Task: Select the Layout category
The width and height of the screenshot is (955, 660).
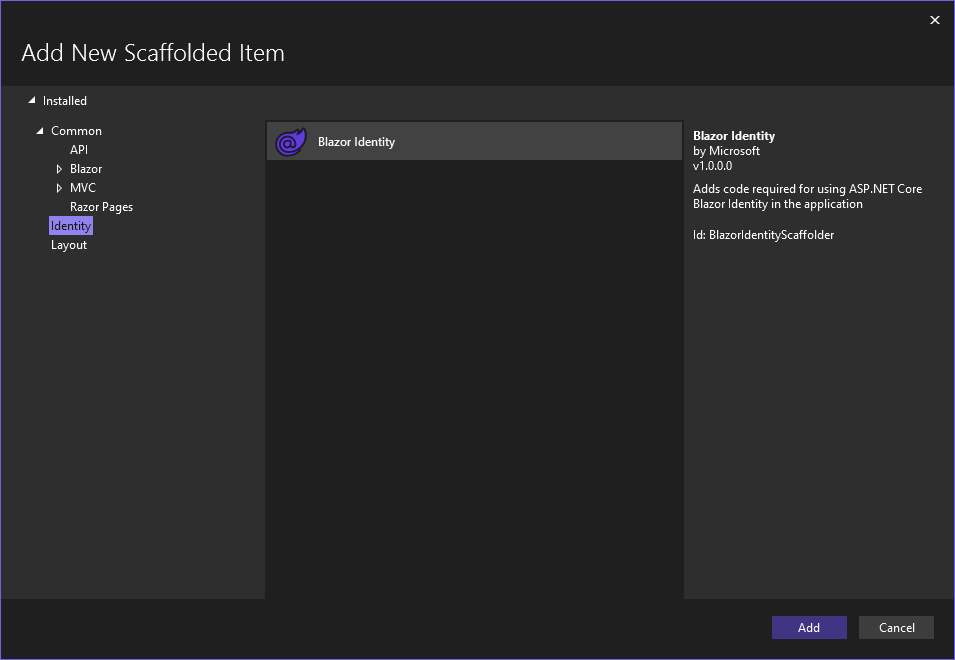Action: point(69,244)
